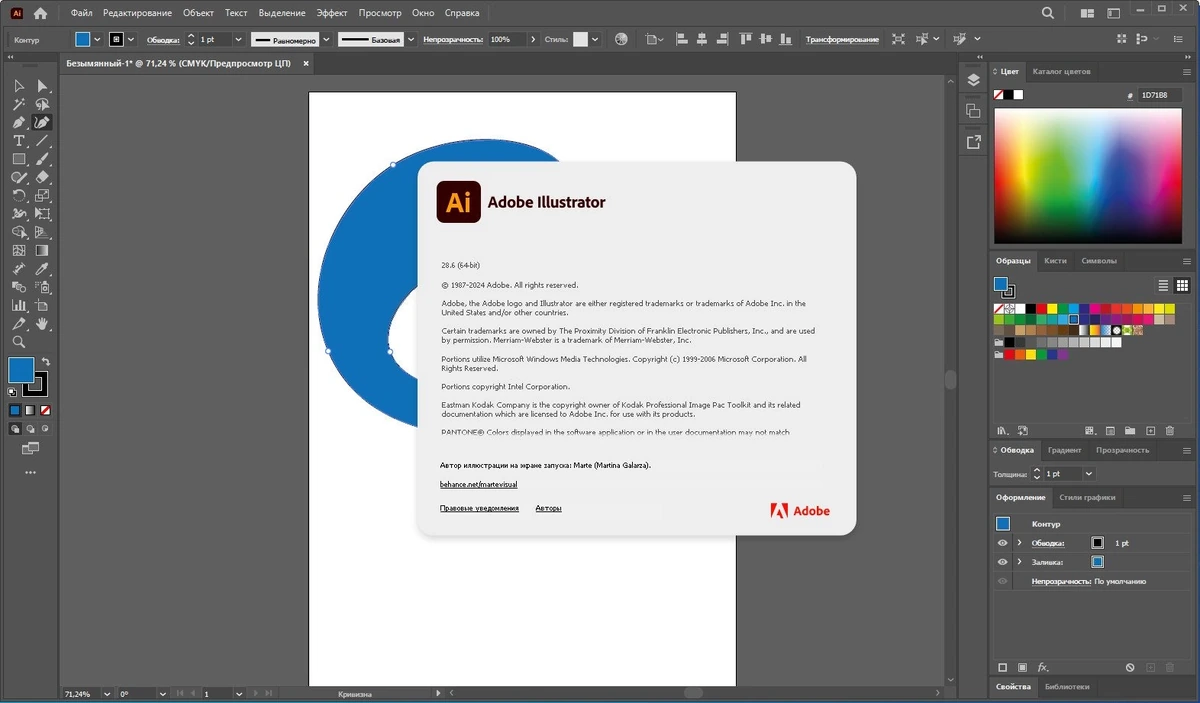Open Толщина dropdown in Обводка panel
The width and height of the screenshot is (1200, 703).
coord(1089,474)
